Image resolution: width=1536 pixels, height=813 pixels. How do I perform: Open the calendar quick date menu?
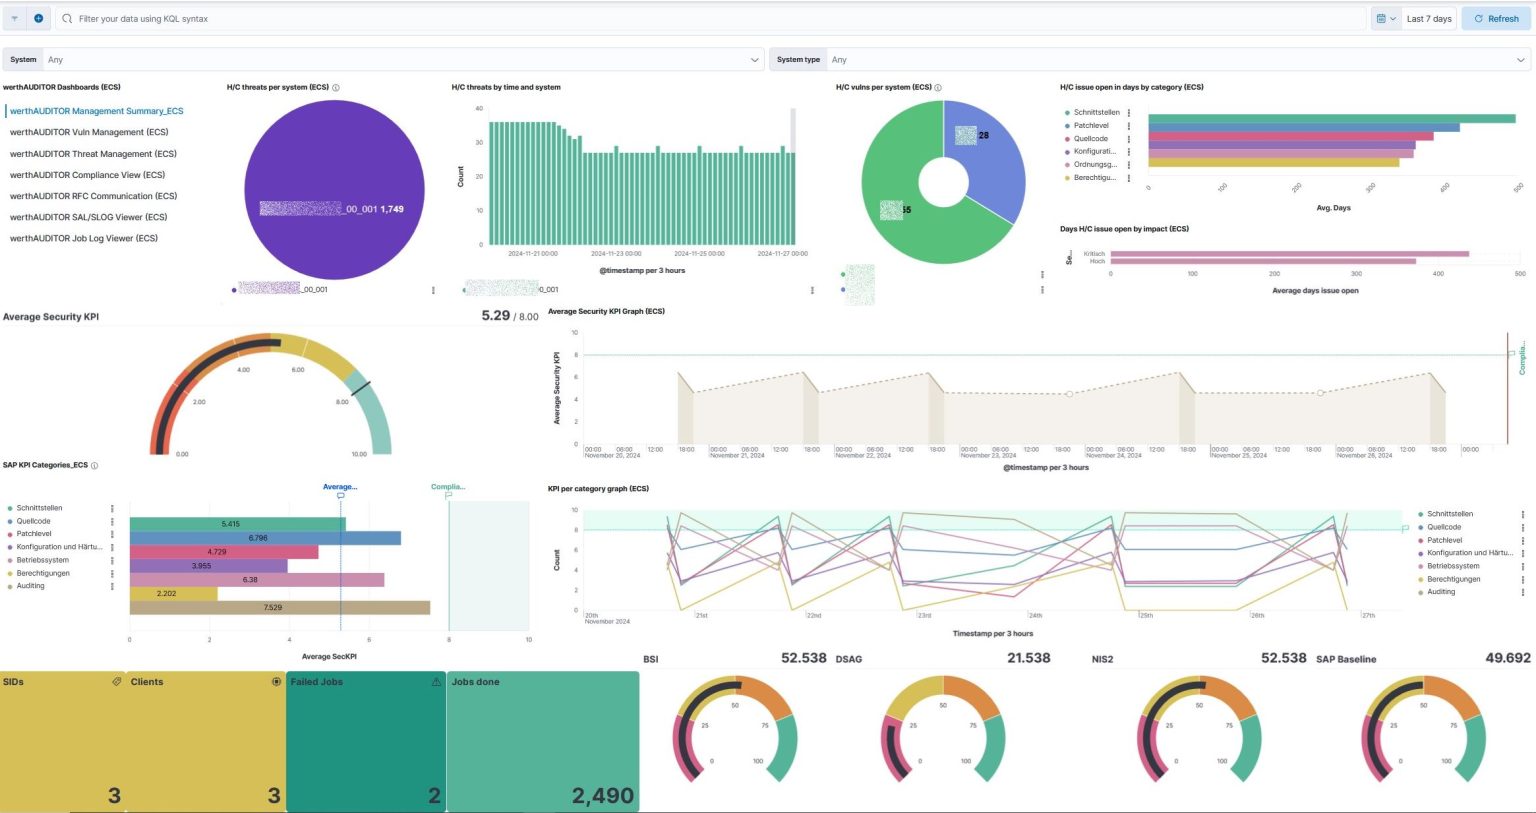(x=1385, y=19)
